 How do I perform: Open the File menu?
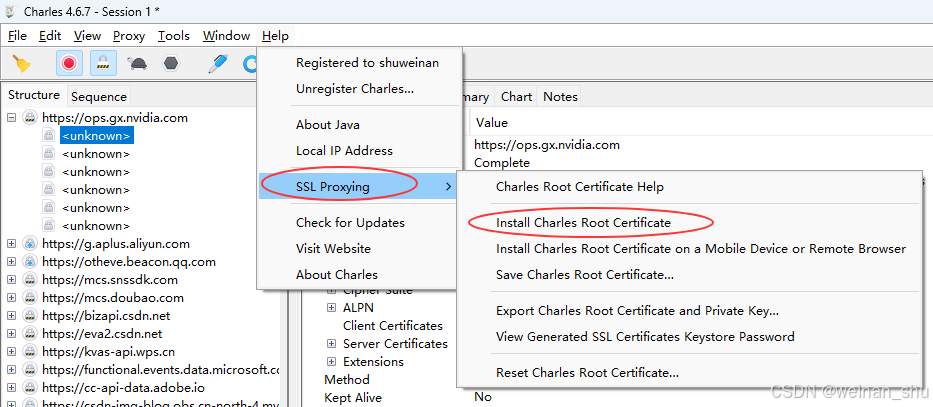click(x=17, y=36)
